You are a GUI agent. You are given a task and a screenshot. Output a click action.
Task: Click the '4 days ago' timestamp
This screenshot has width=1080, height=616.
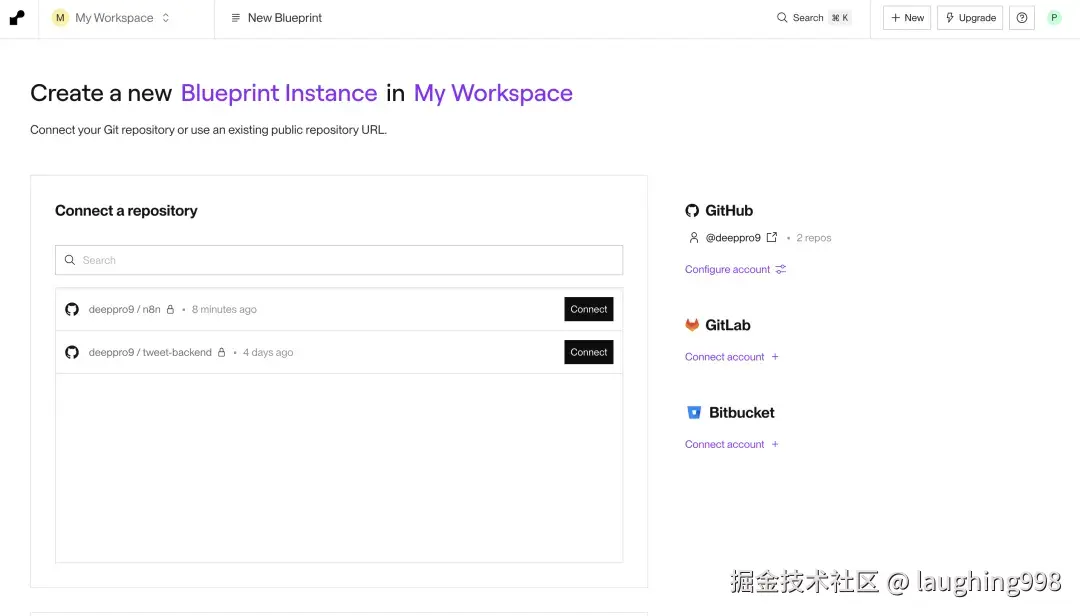tap(268, 352)
